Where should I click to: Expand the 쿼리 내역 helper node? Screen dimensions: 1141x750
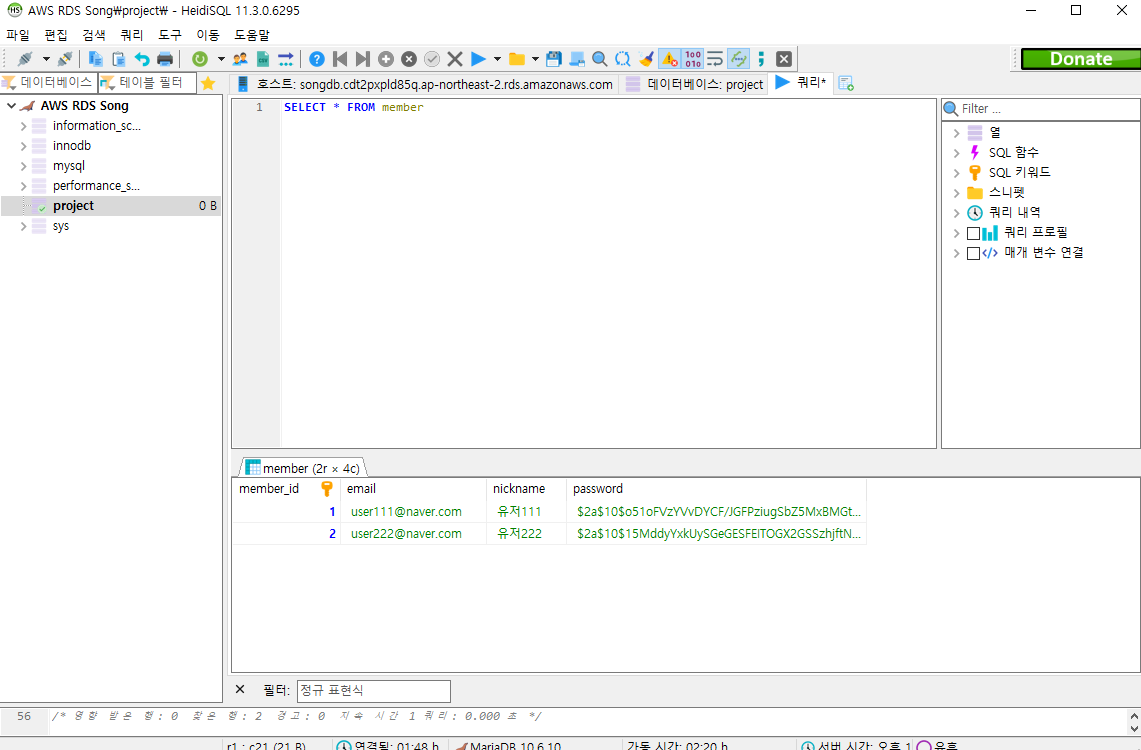pyautogui.click(x=956, y=213)
